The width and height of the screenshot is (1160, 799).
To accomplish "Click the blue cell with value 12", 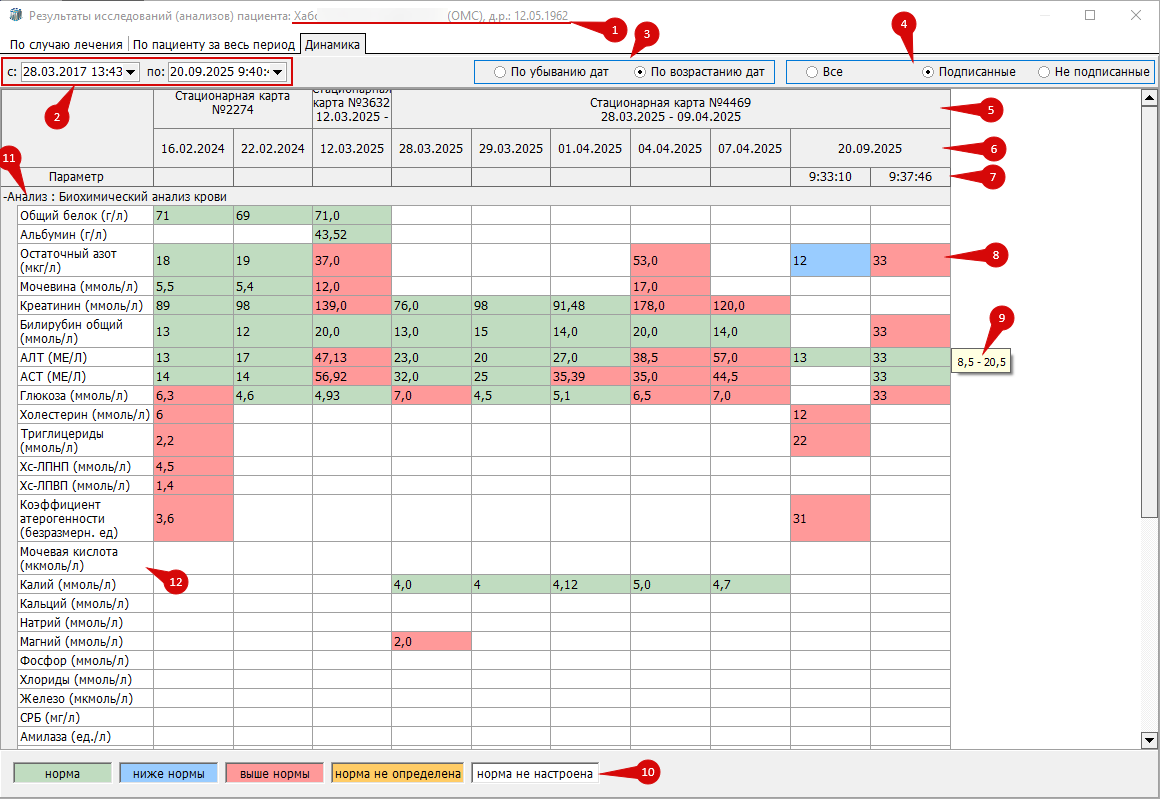I will (830, 260).
